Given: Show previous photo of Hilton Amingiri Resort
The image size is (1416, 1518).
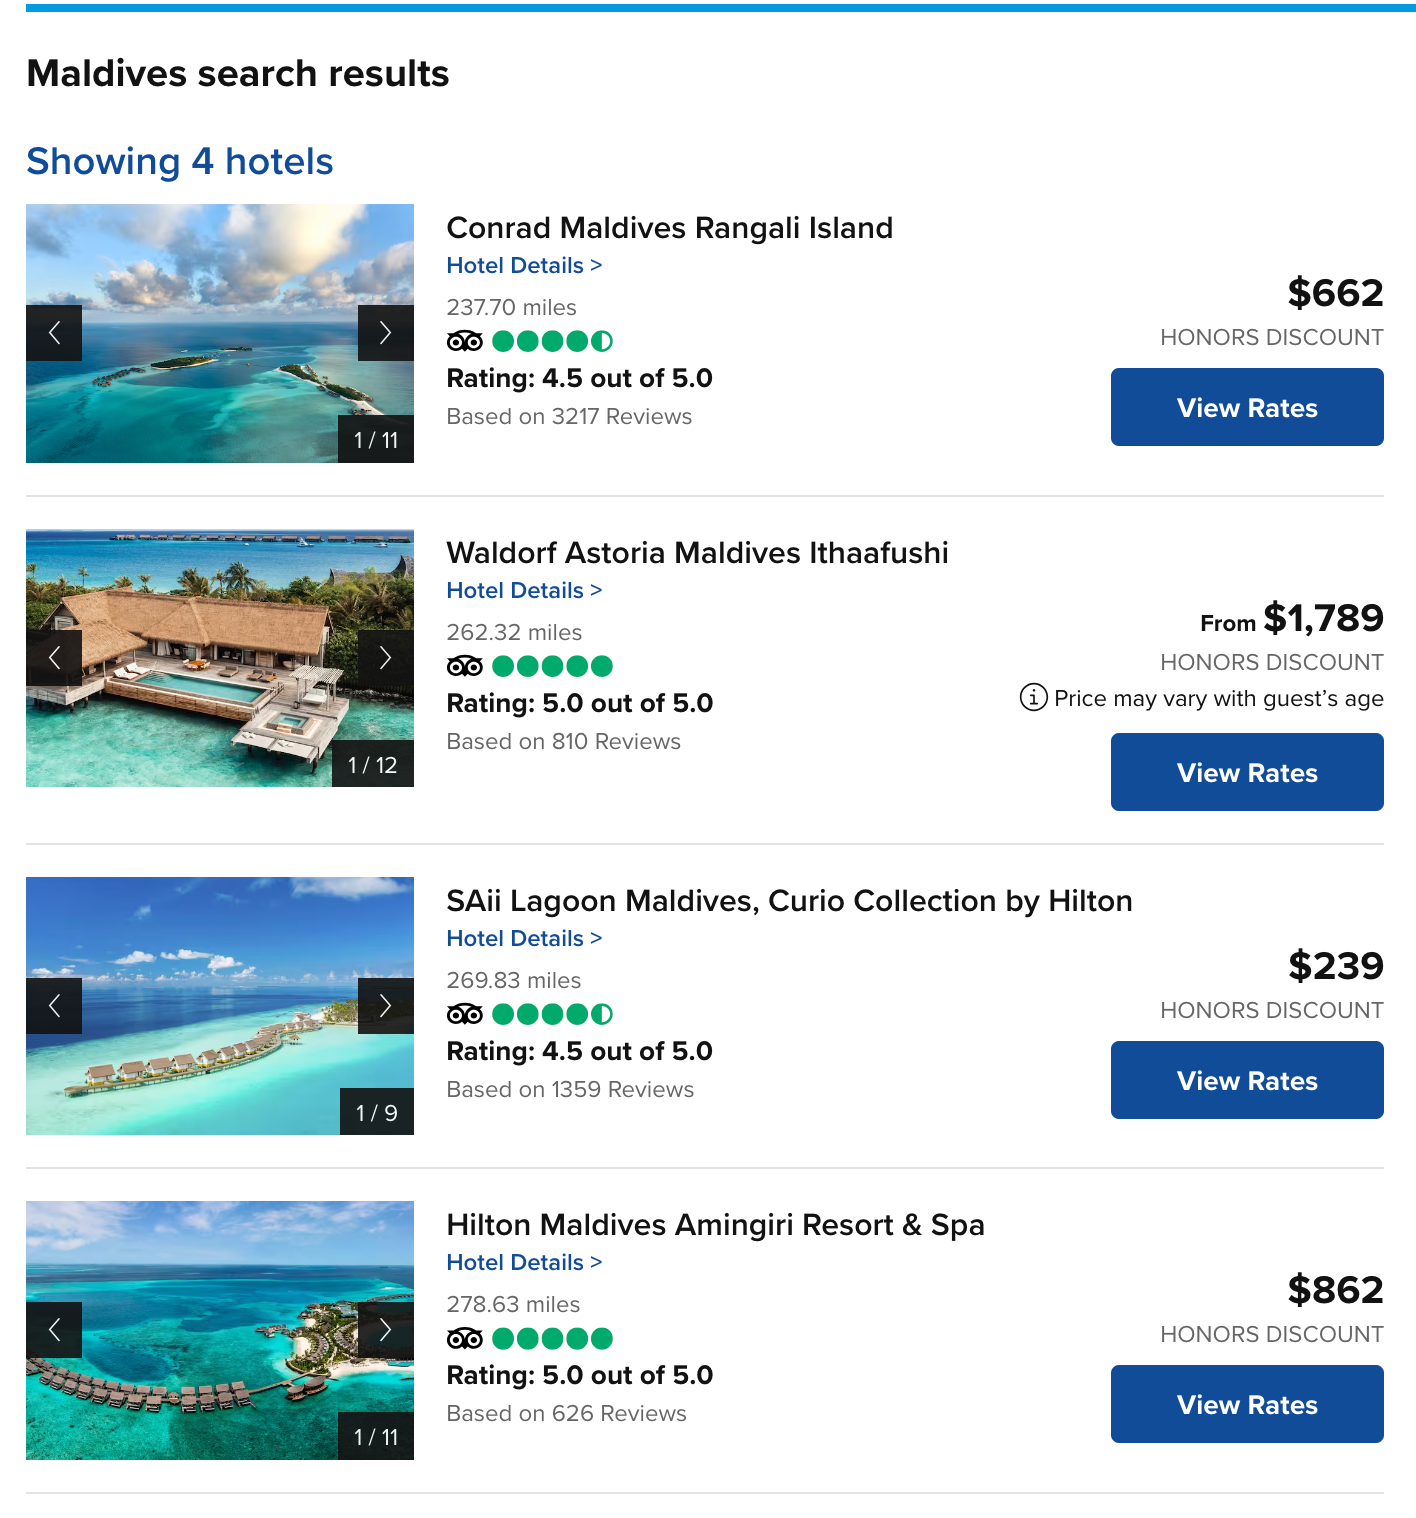Looking at the screenshot, I should point(55,1330).
